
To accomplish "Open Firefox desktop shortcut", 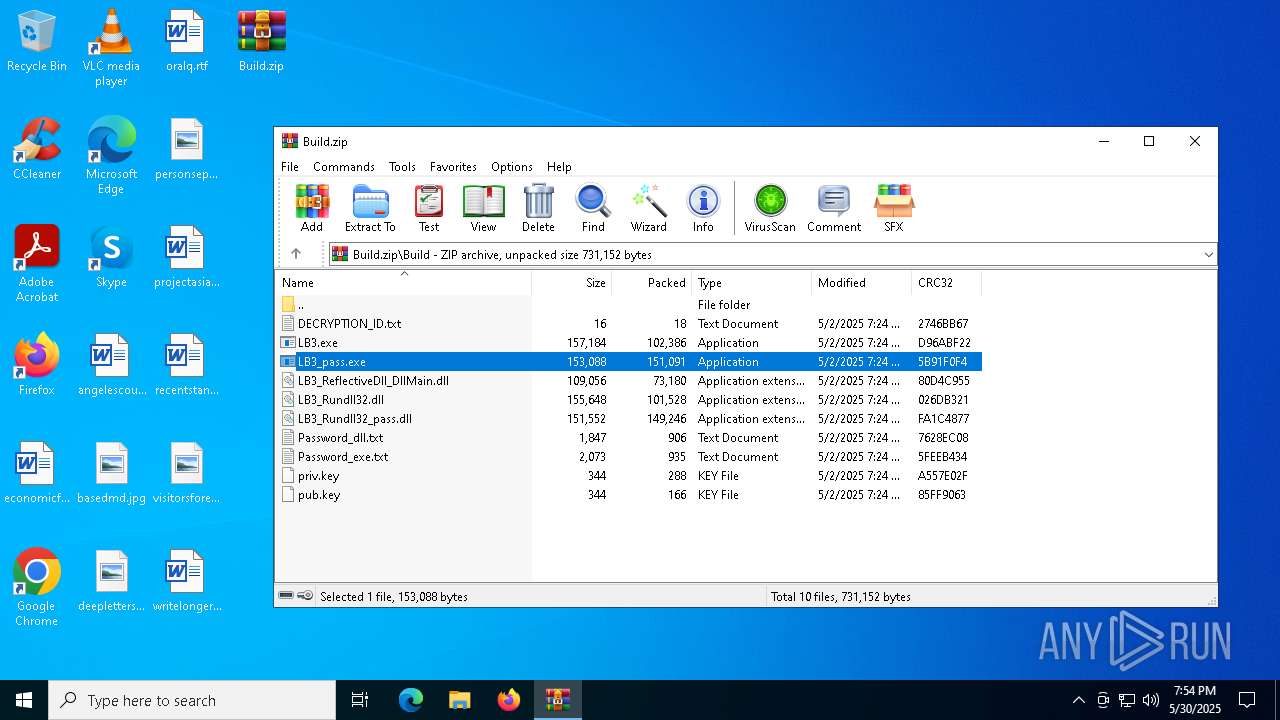I will tap(37, 366).
